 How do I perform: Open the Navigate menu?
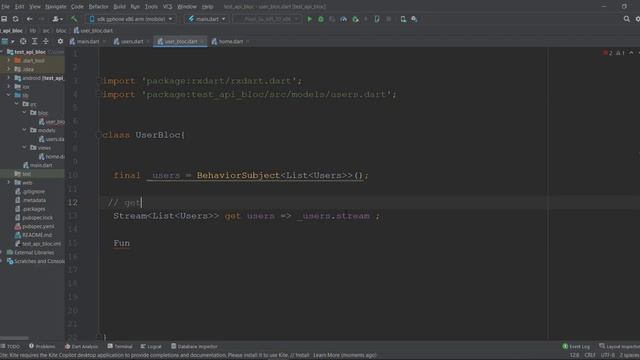pos(56,7)
